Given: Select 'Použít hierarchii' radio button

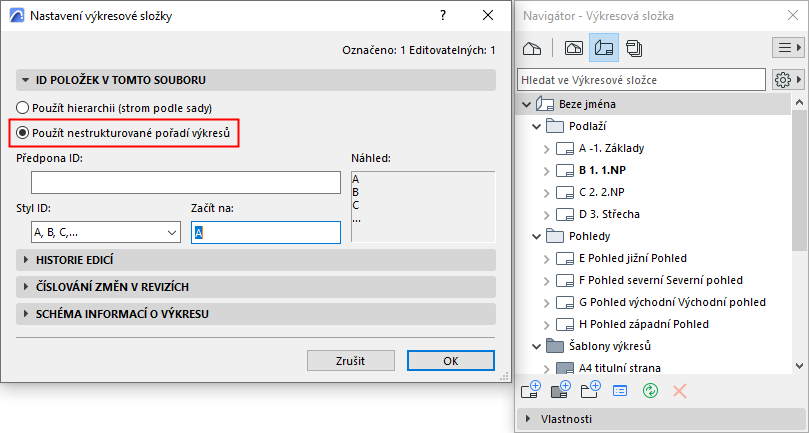Looking at the screenshot, I should (23, 108).
